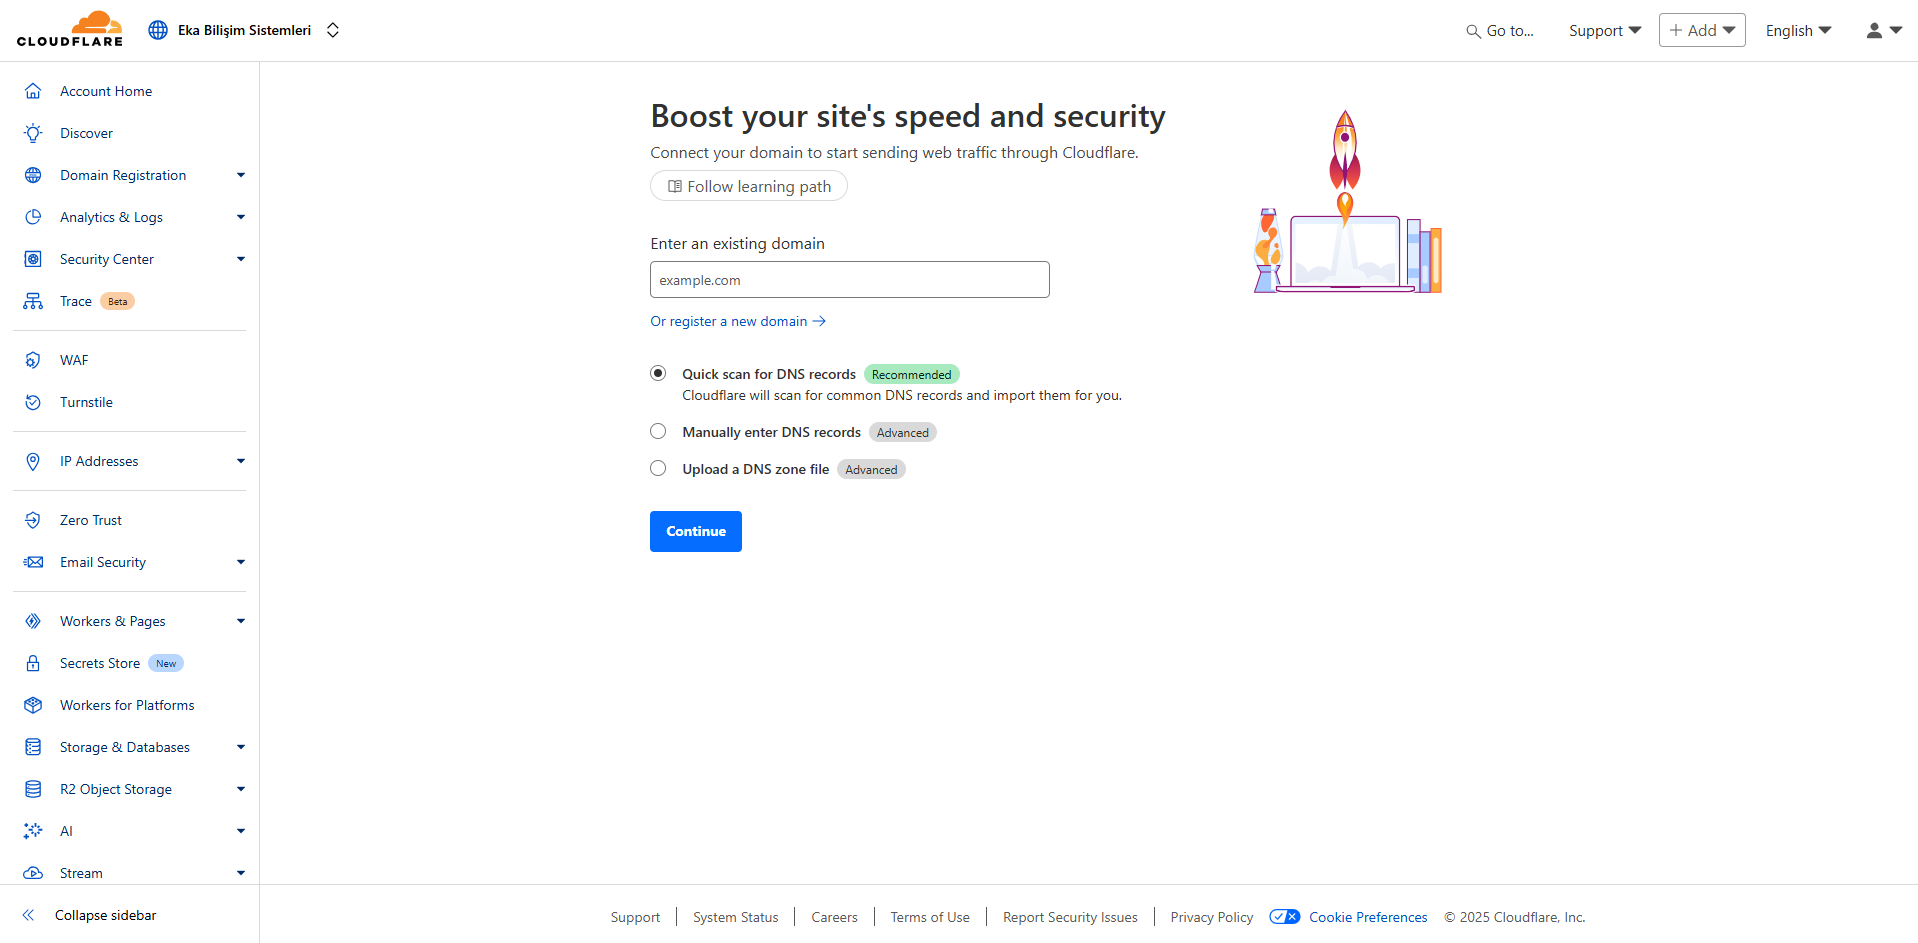Viewport: 1918px width, 943px height.
Task: Open Privacy Policy footer link
Action: coord(1211,917)
